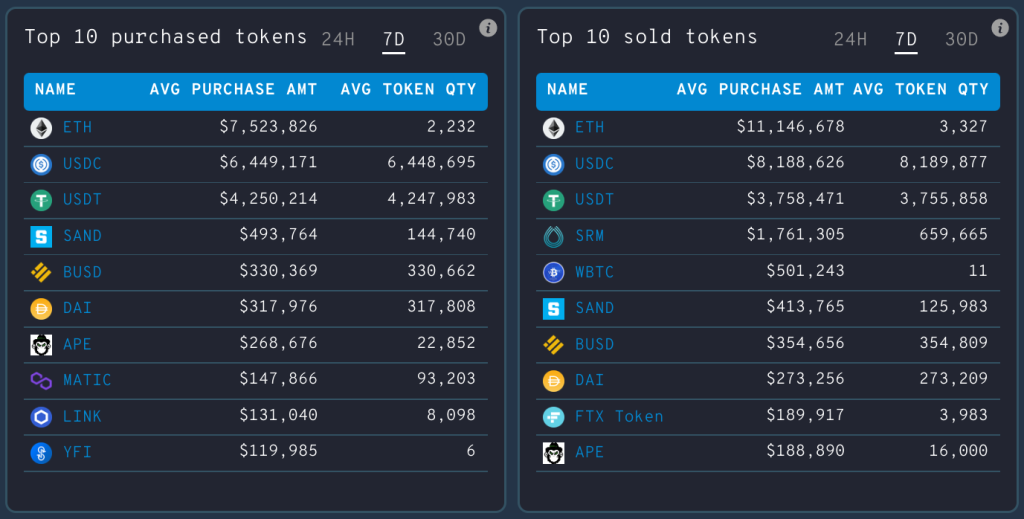
Task: Click the FTX Token icon
Action: point(553,416)
